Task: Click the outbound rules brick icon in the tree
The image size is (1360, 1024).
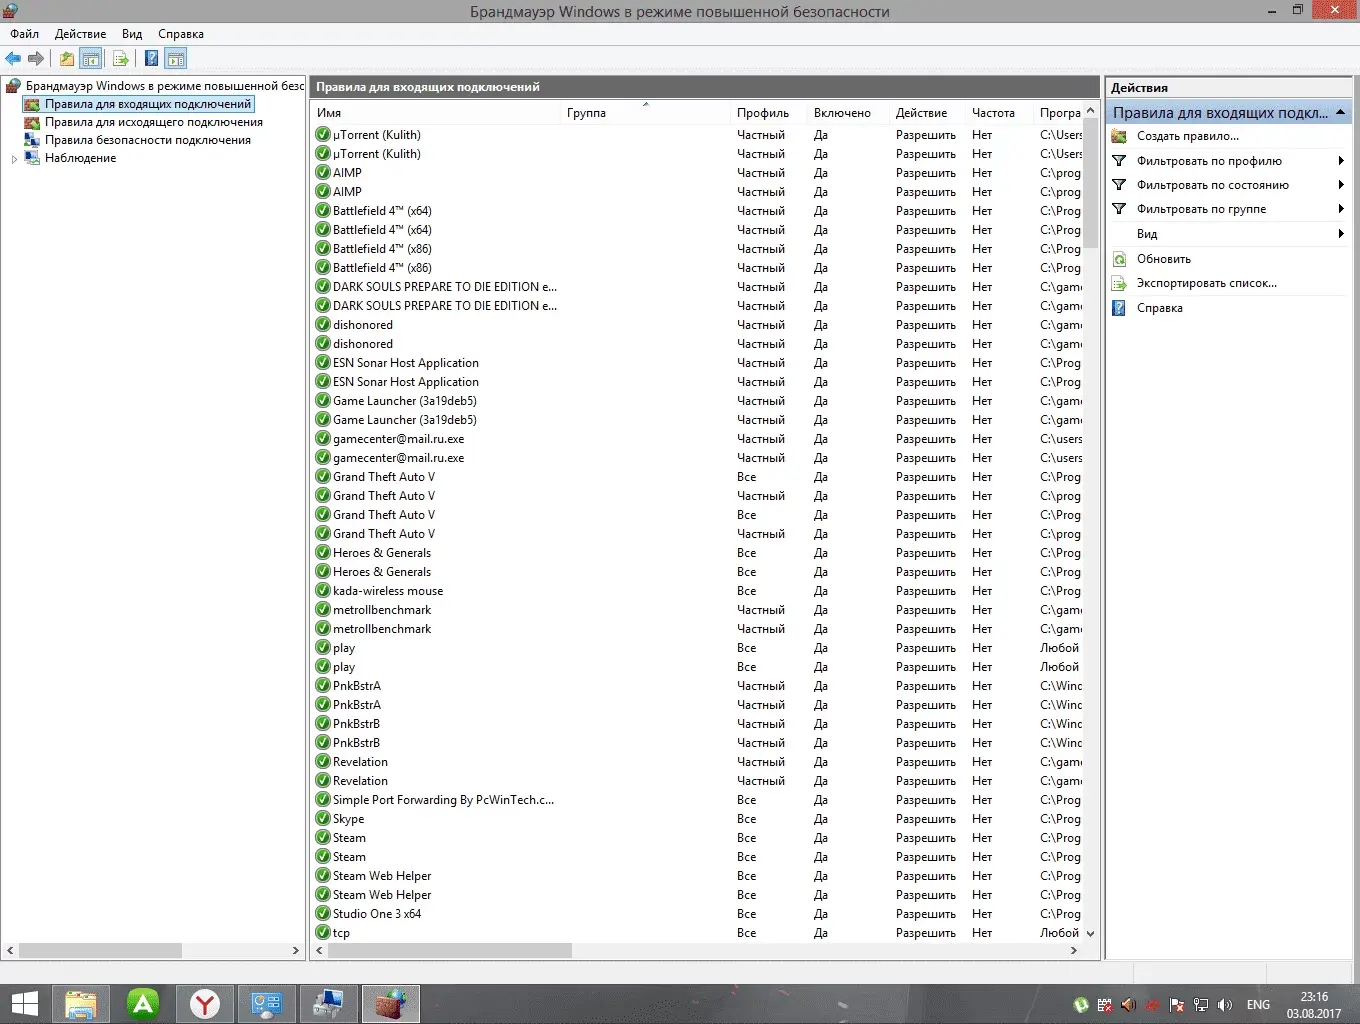Action: pos(32,122)
